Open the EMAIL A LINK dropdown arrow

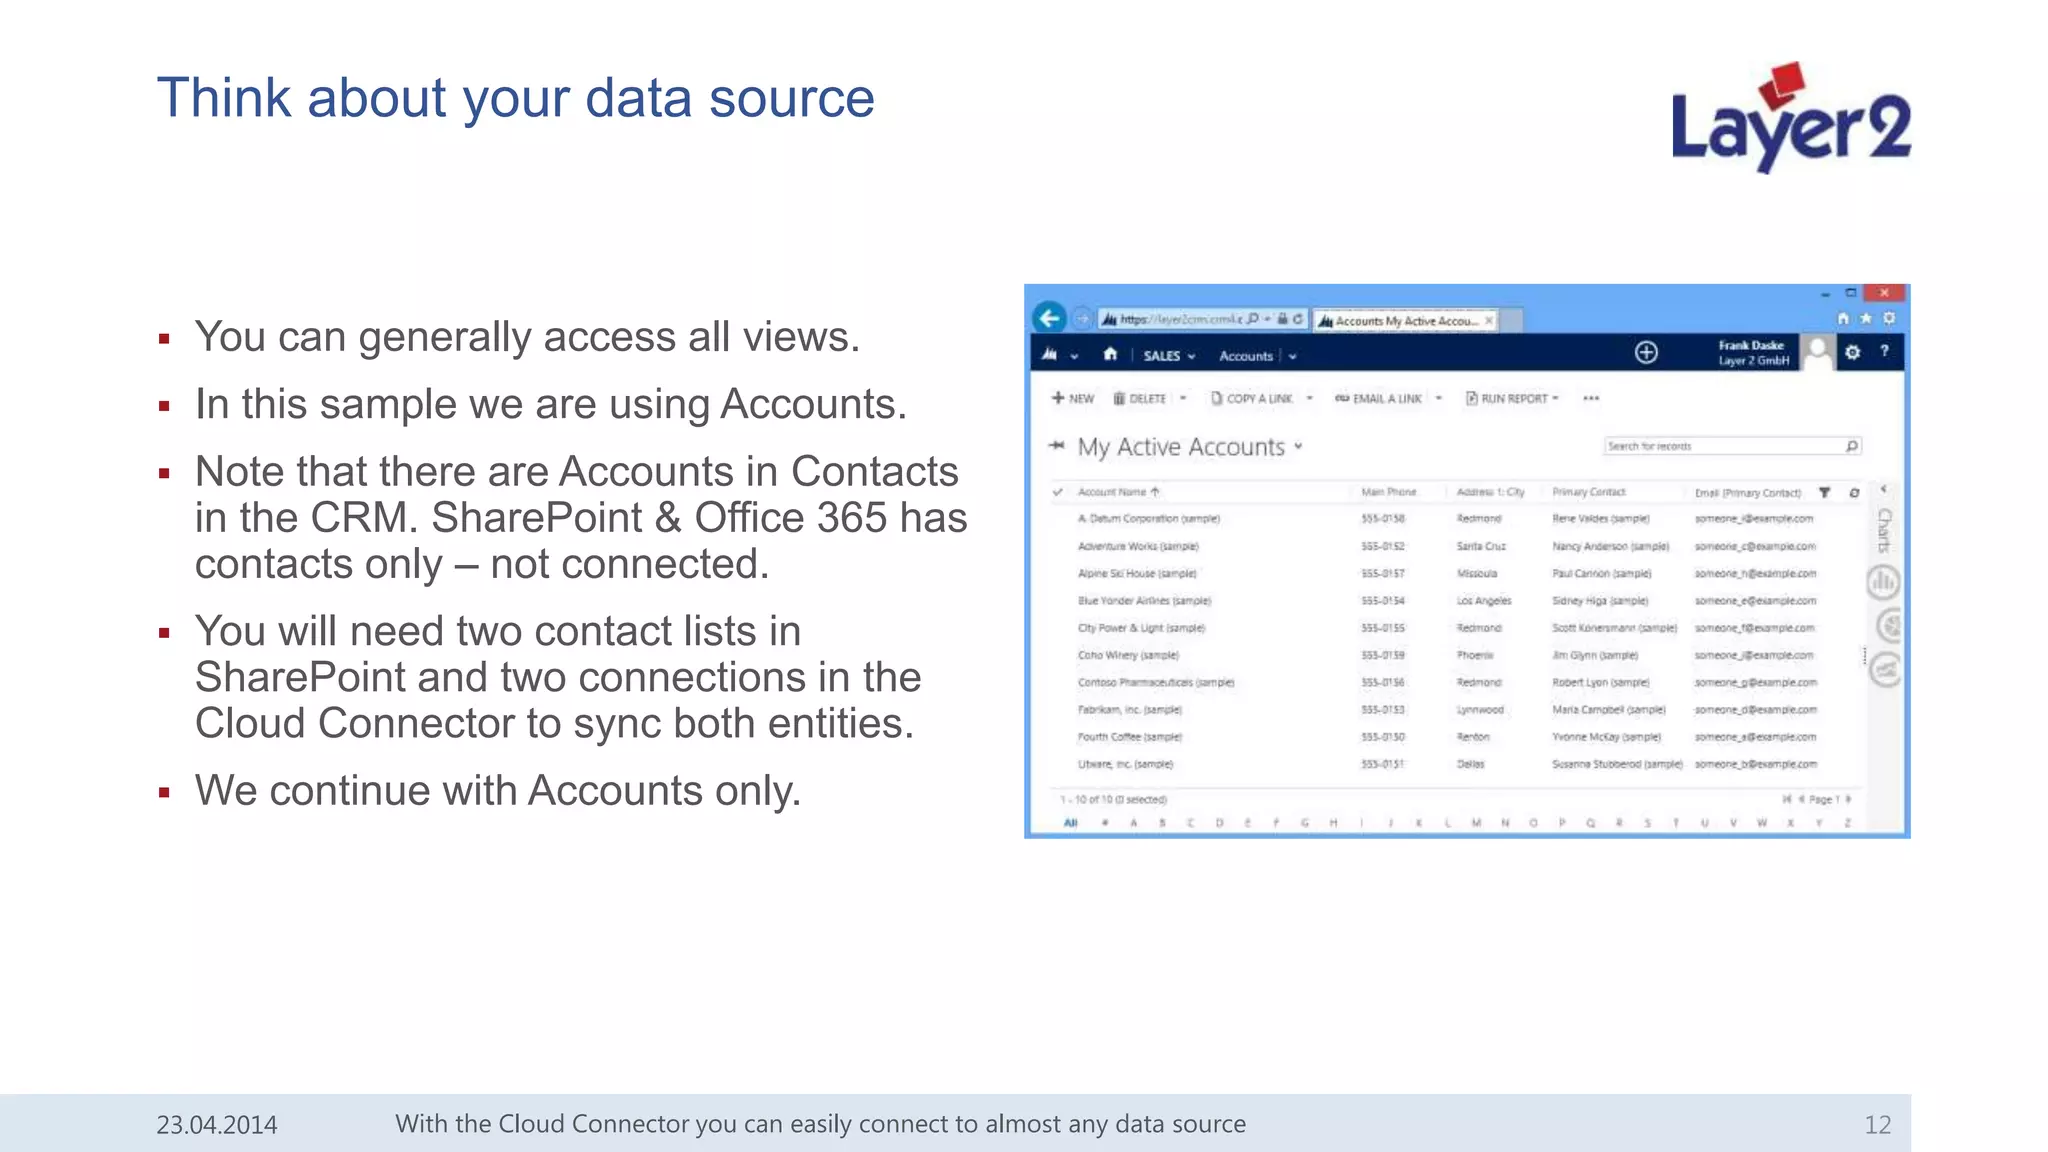1439,398
